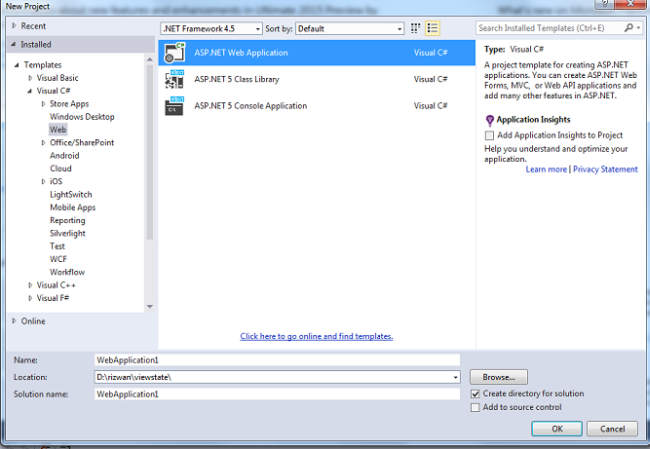Select the WCF category
The height and width of the screenshot is (449, 650).
(x=58, y=259)
